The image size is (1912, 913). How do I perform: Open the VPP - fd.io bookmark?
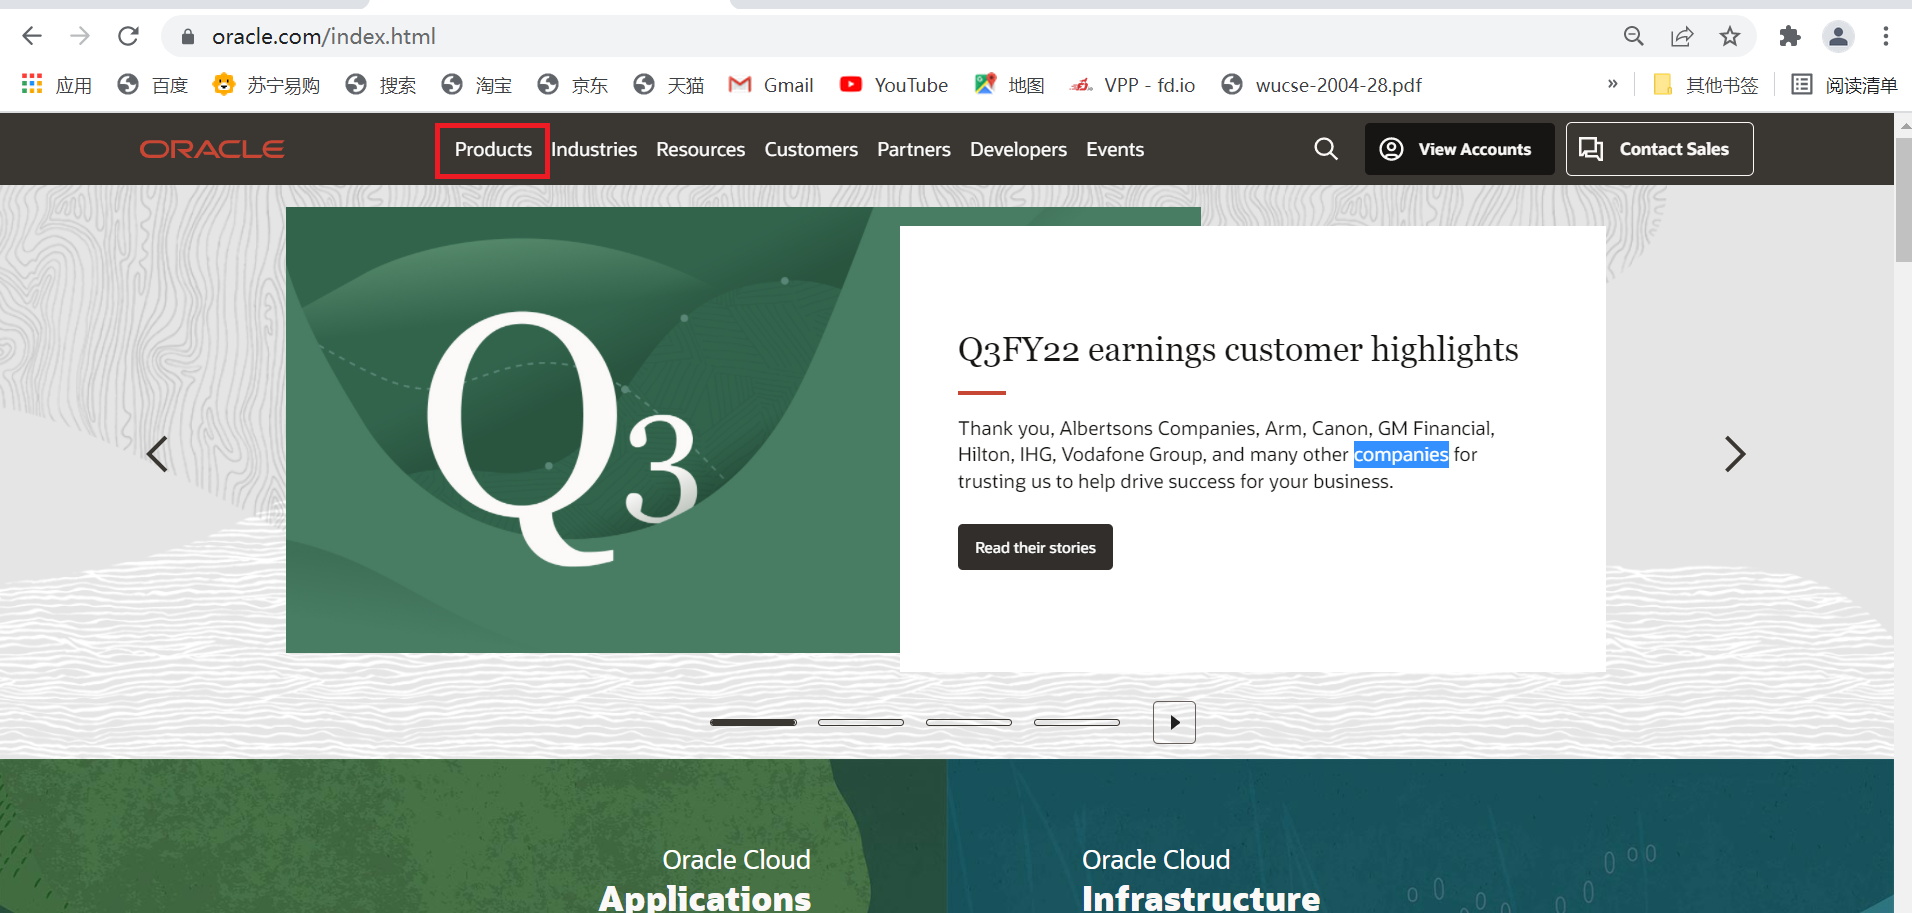point(1133,85)
